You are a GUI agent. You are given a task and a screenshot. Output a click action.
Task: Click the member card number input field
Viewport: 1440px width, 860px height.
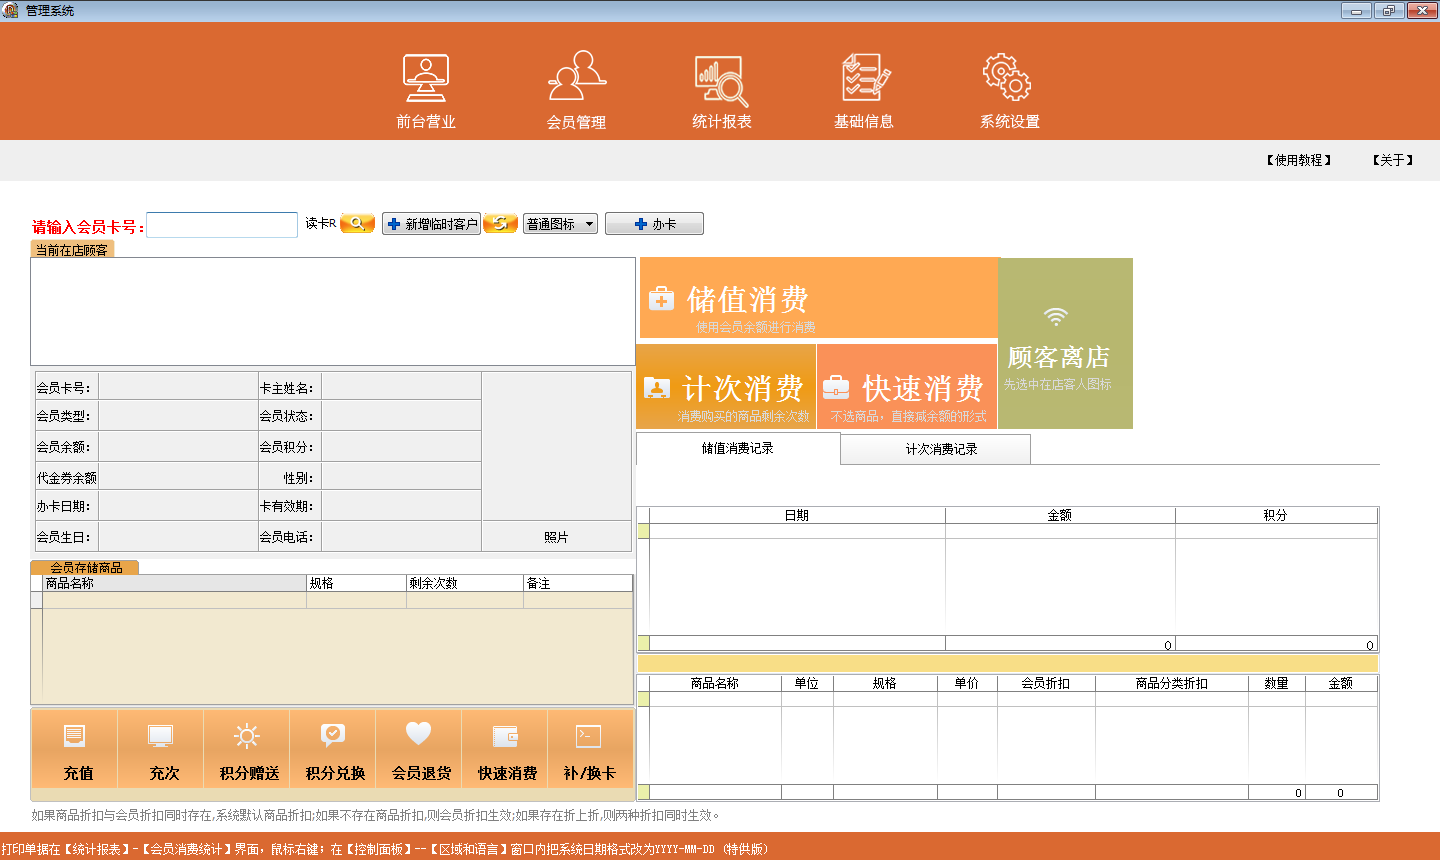pyautogui.click(x=222, y=225)
